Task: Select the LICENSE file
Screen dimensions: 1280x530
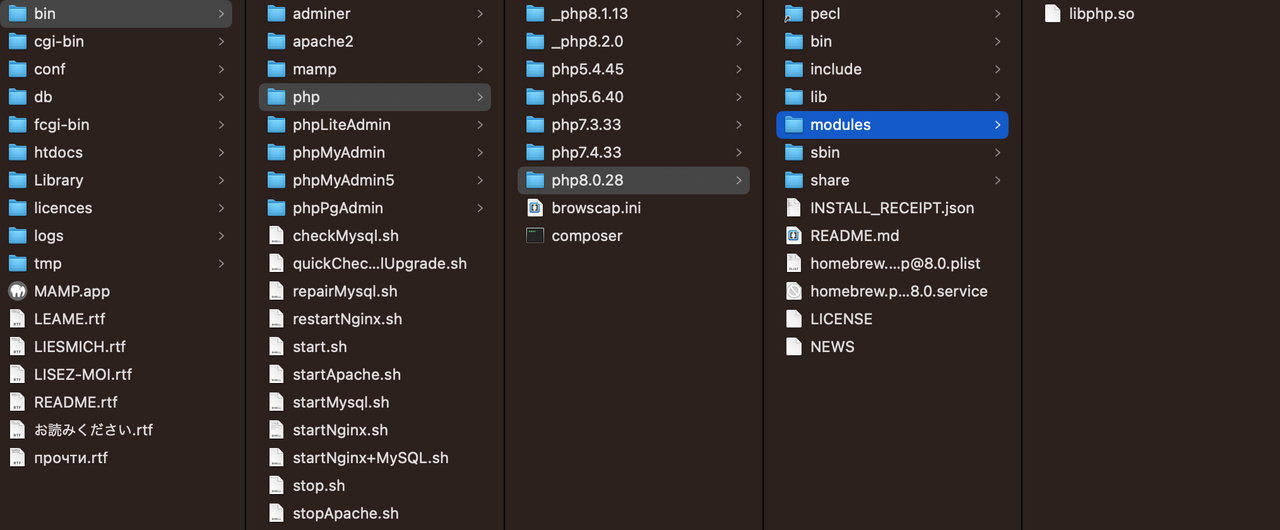Action: pos(840,319)
